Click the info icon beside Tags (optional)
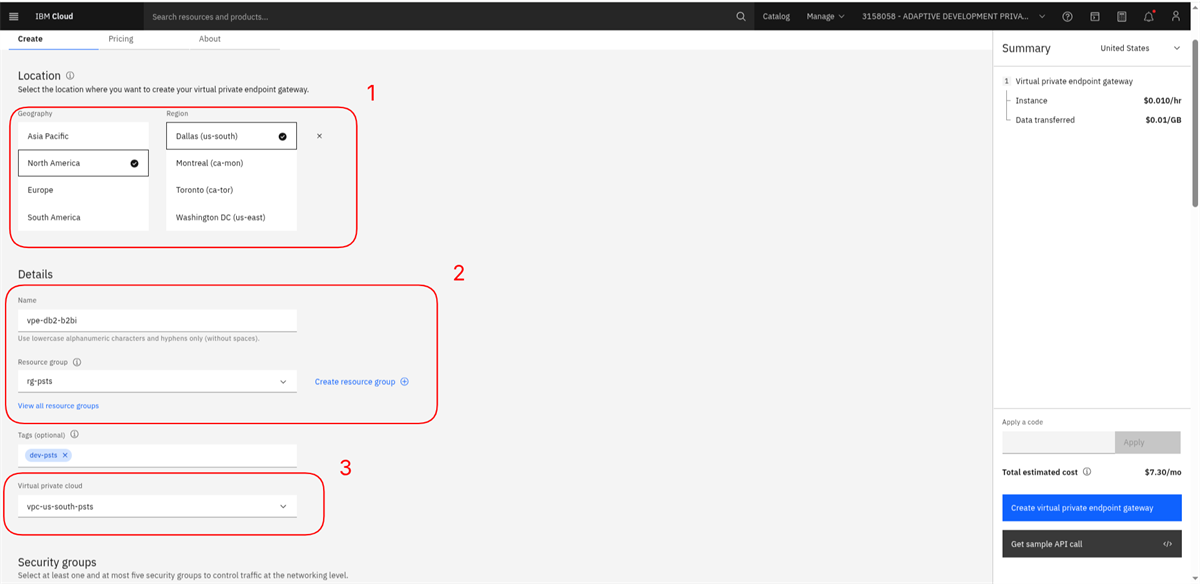The image size is (1200, 584). pos(74,435)
